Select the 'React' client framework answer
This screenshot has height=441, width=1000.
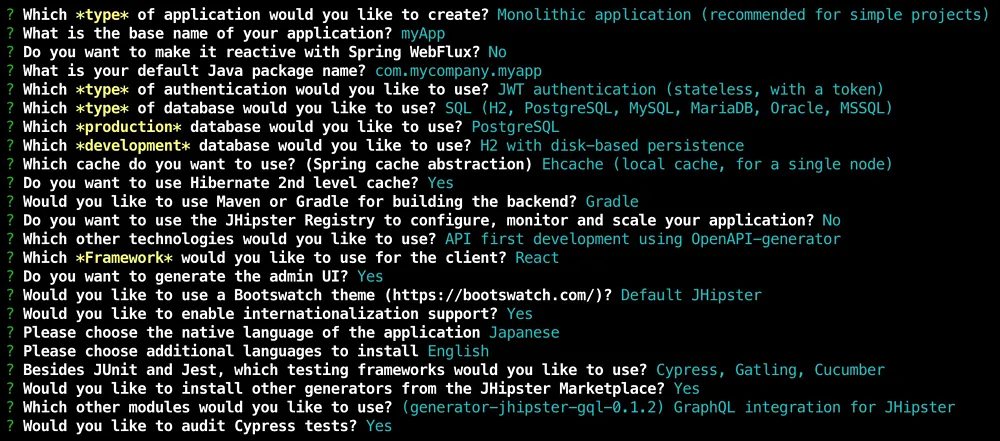537,258
